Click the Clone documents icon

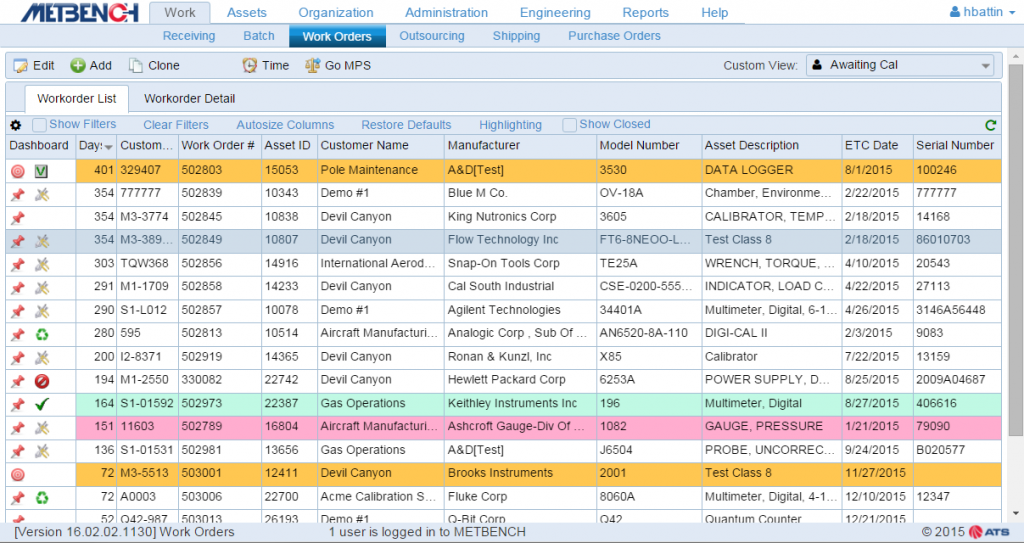pos(135,65)
